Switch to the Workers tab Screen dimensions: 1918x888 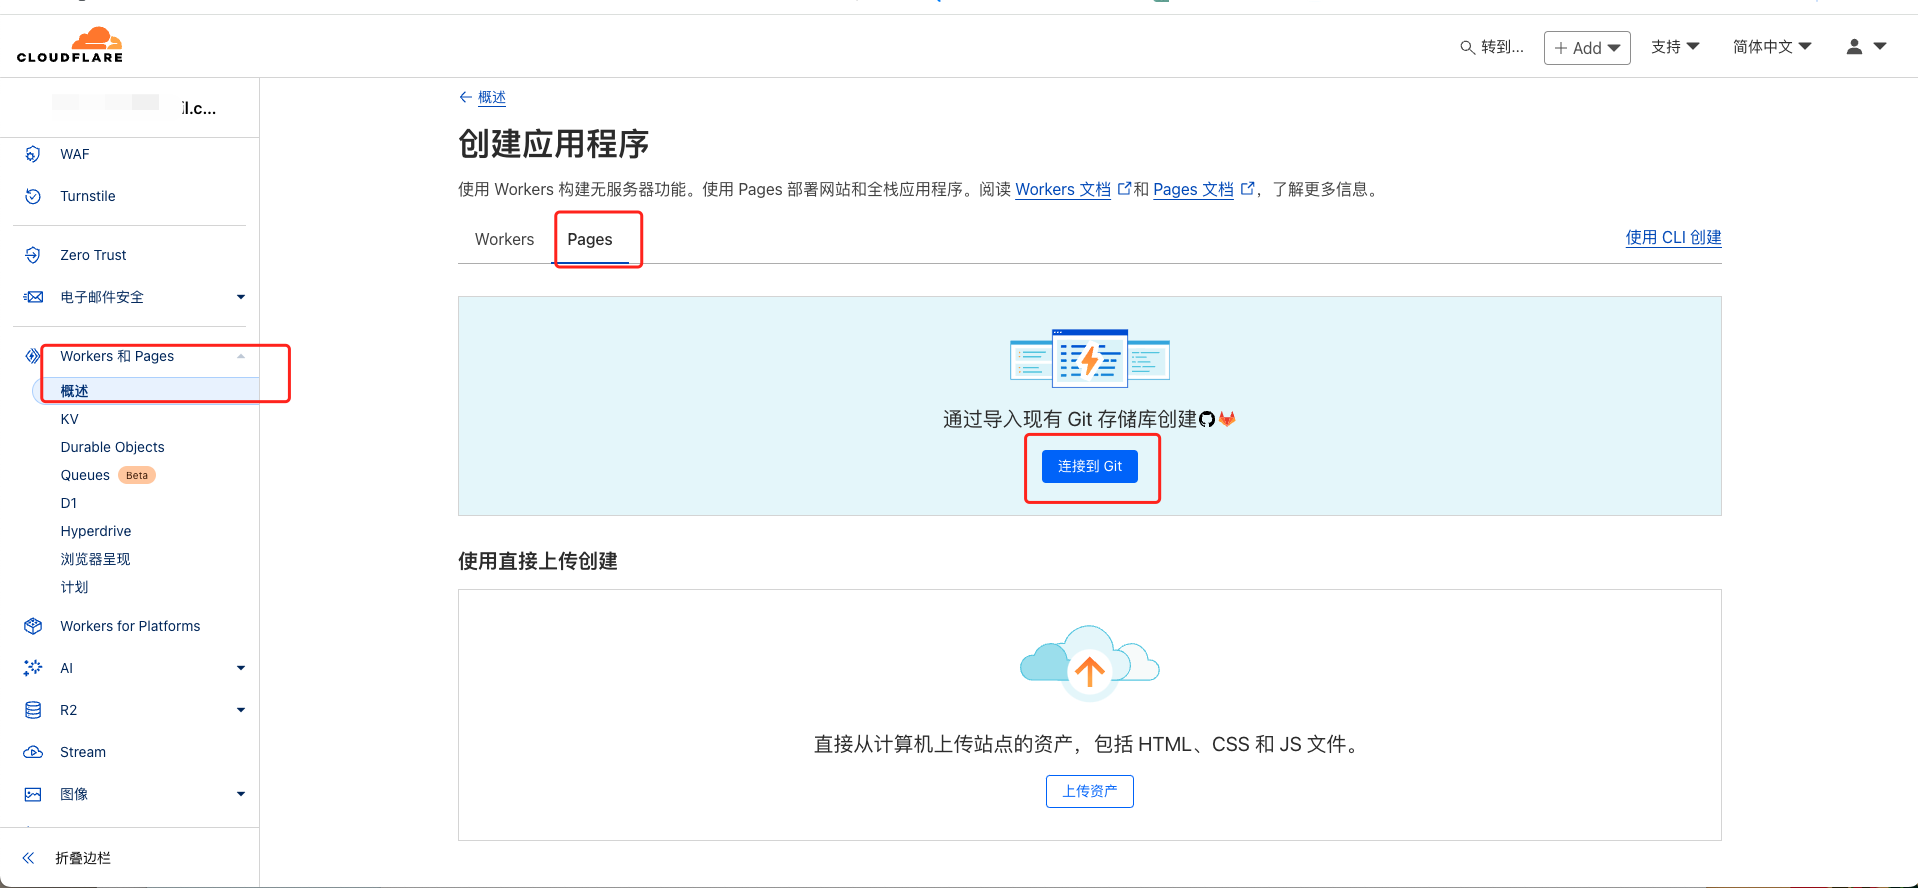[504, 240]
